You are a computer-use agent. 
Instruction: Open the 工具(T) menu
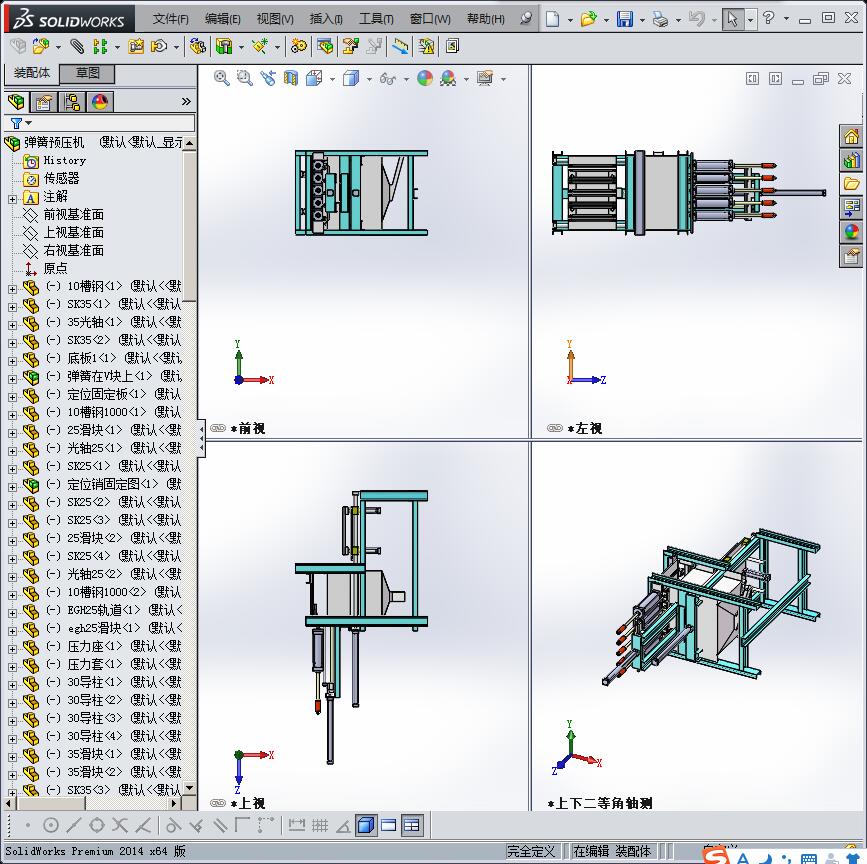pyautogui.click(x=376, y=19)
